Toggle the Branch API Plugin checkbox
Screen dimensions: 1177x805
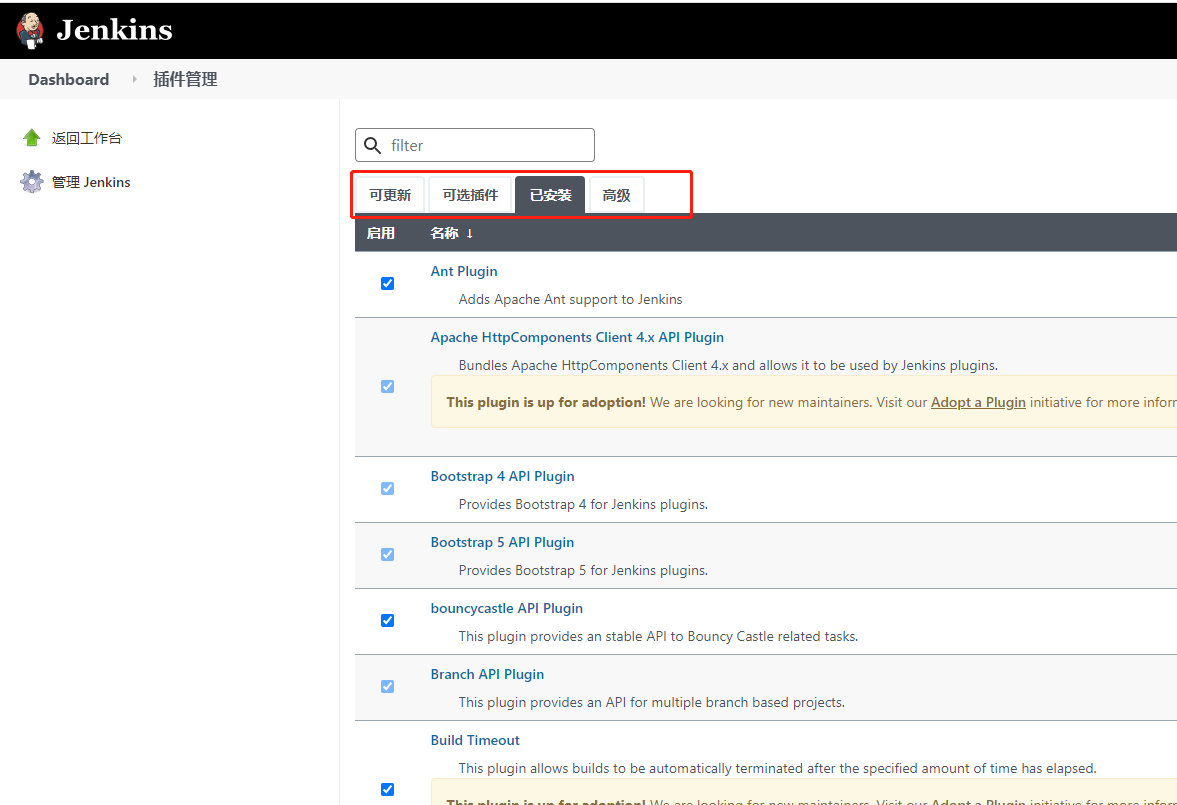387,686
